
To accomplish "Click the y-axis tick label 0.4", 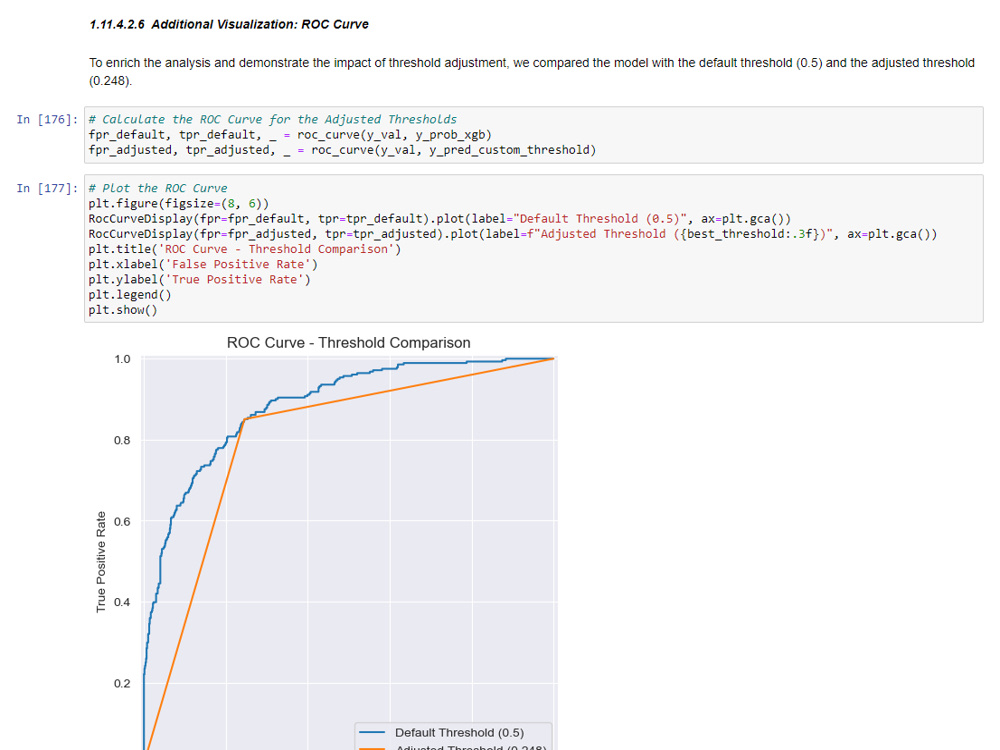I will click(122, 602).
